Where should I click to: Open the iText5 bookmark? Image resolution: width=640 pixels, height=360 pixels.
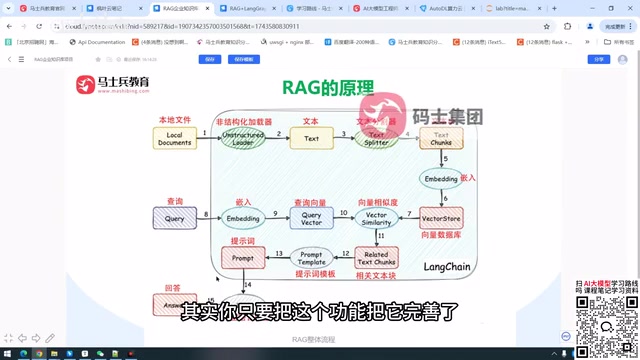(x=480, y=42)
